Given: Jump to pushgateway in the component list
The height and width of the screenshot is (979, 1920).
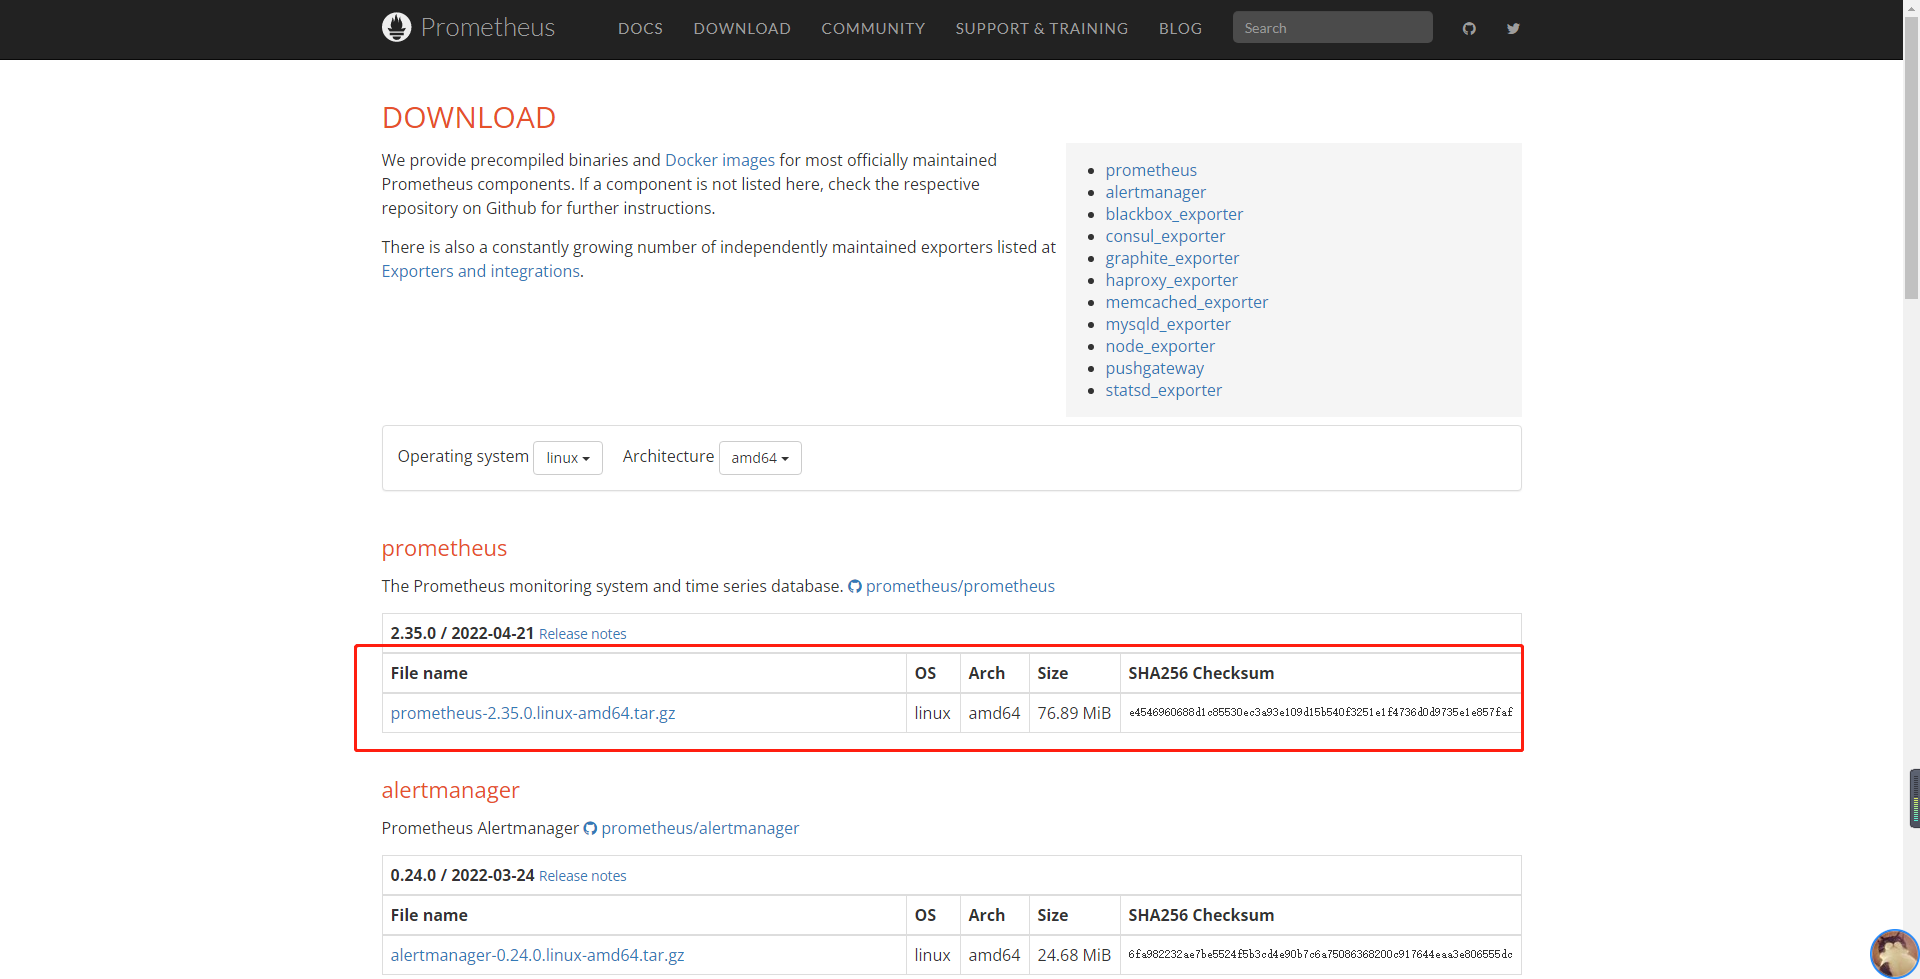Looking at the screenshot, I should point(1155,368).
